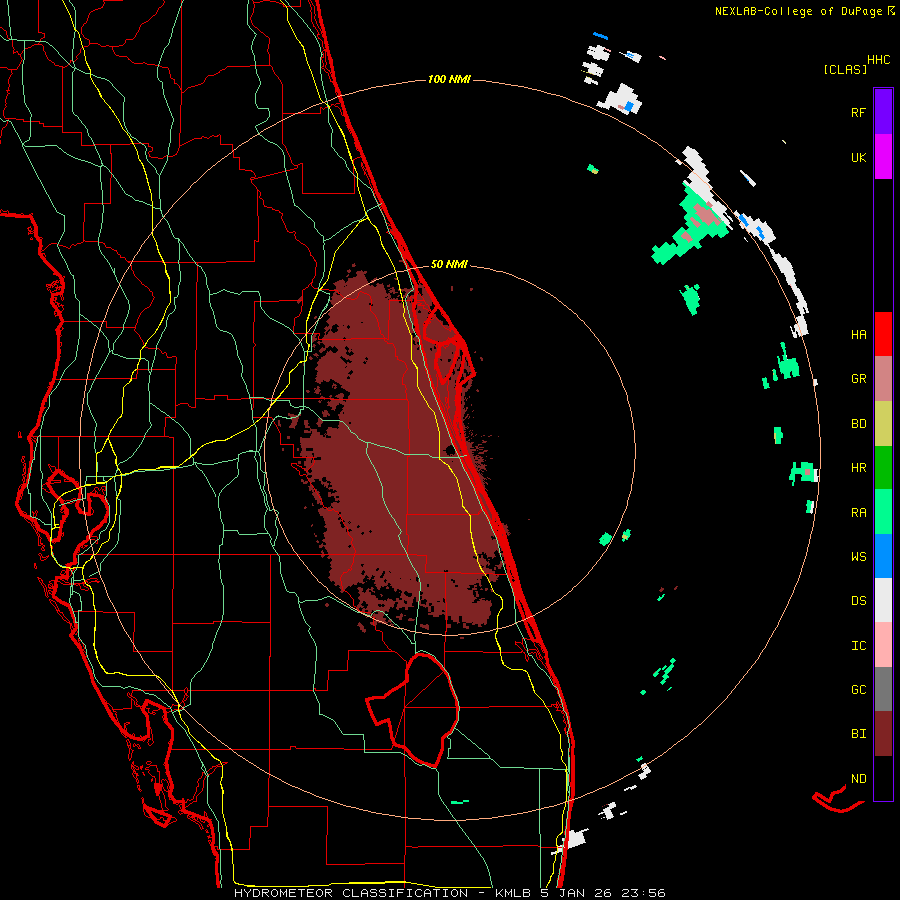Screen dimensions: 900x900
Task: Click the RF legend label
Action: click(858, 112)
